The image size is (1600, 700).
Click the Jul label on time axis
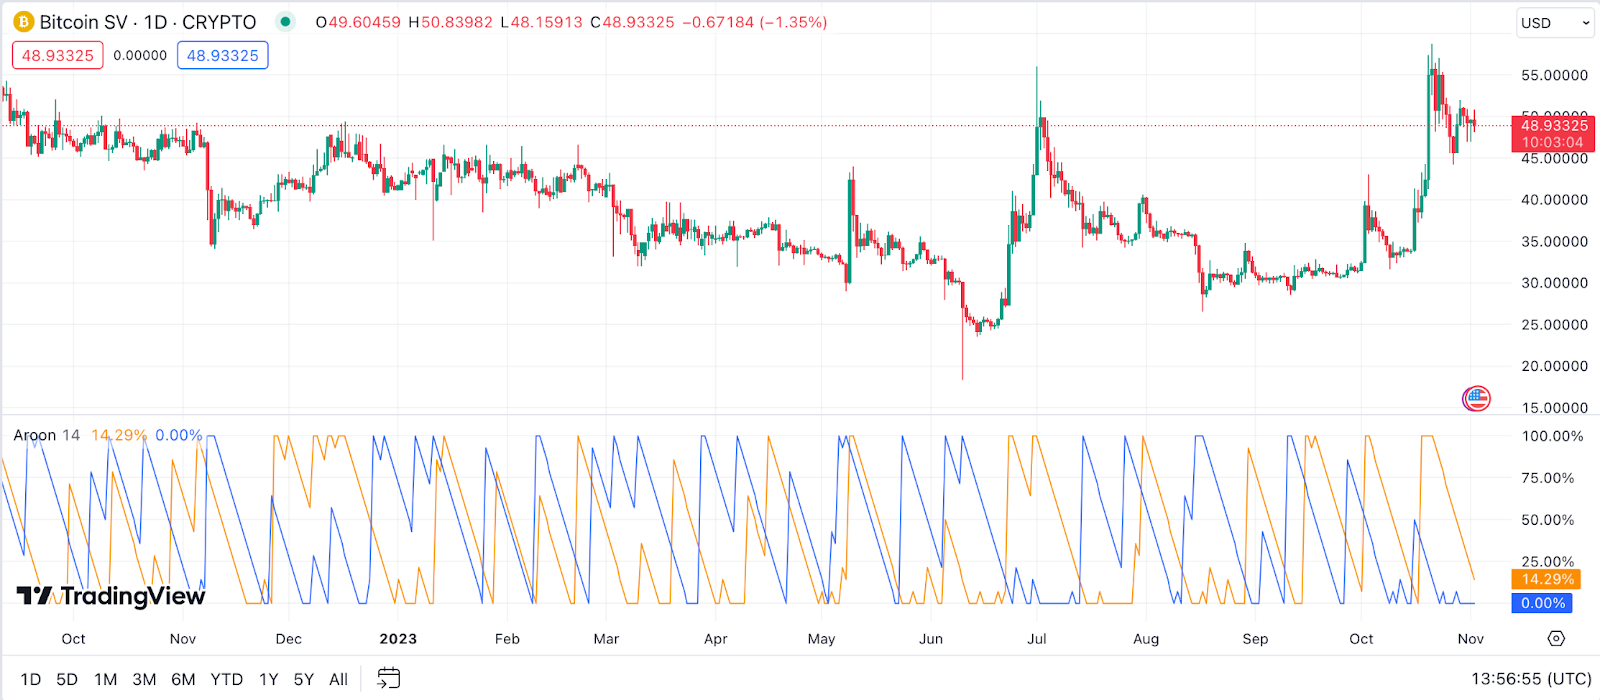pyautogui.click(x=1037, y=638)
